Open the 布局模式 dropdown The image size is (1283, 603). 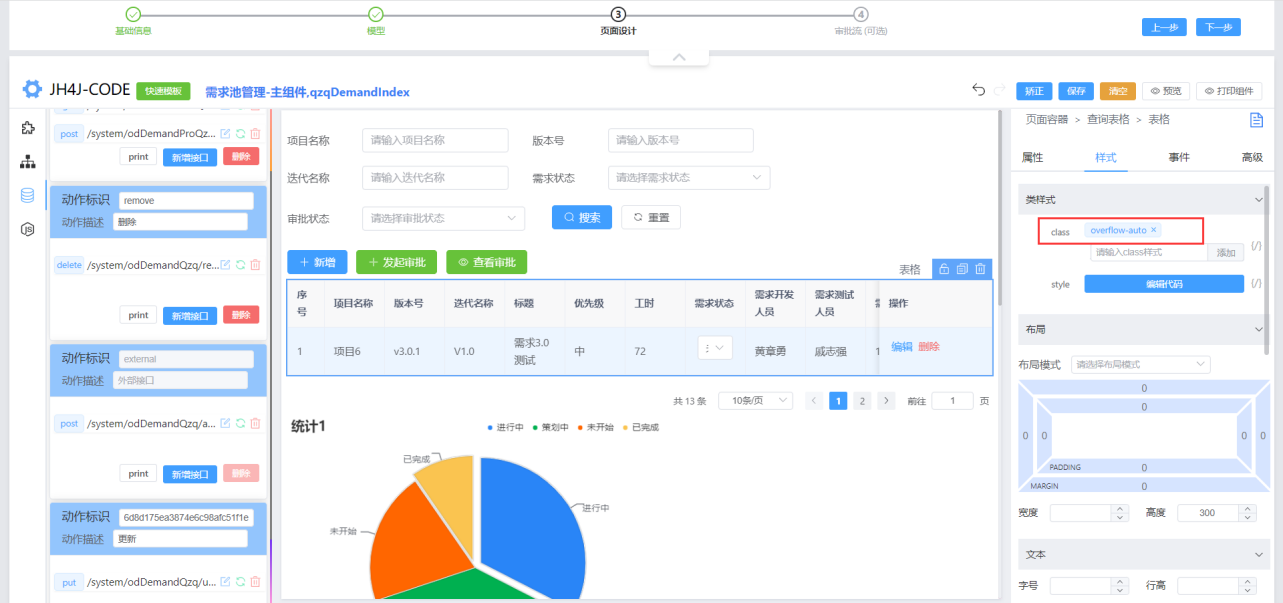(1140, 364)
